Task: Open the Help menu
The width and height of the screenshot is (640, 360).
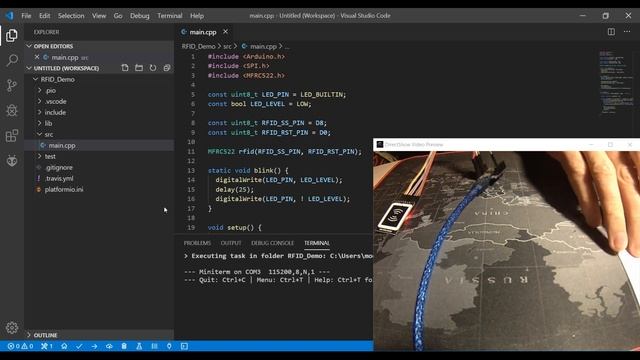Action: click(197, 16)
